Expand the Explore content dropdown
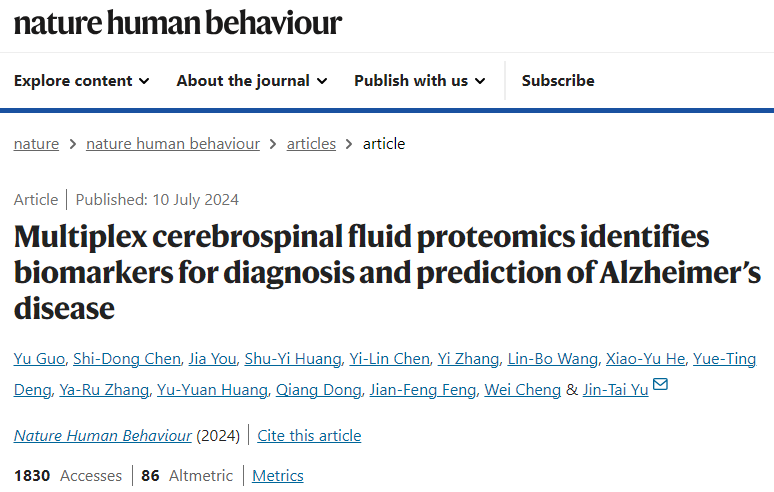 (81, 80)
